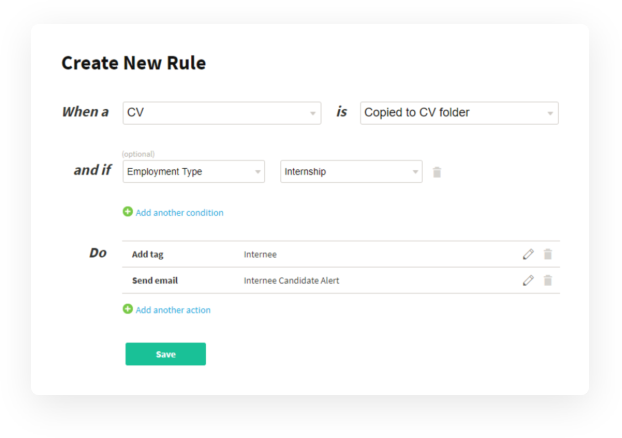Click Add another action link

(173, 310)
